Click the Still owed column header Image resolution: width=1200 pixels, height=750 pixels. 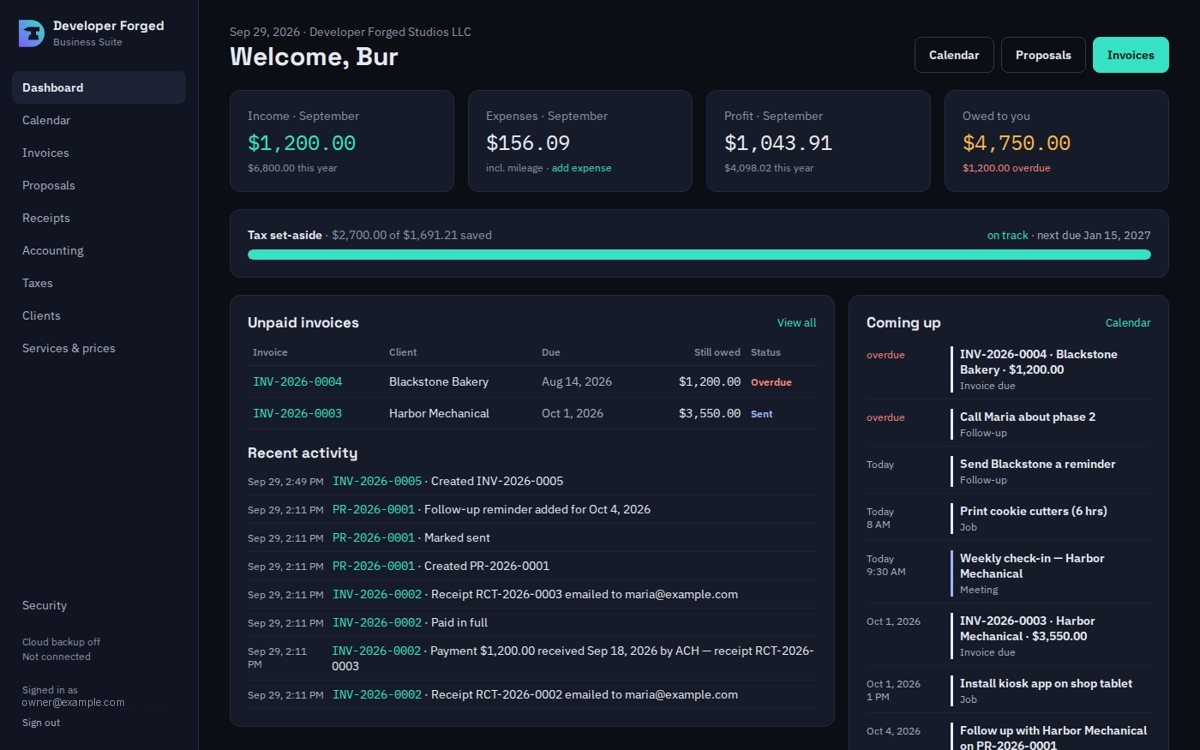coord(717,352)
